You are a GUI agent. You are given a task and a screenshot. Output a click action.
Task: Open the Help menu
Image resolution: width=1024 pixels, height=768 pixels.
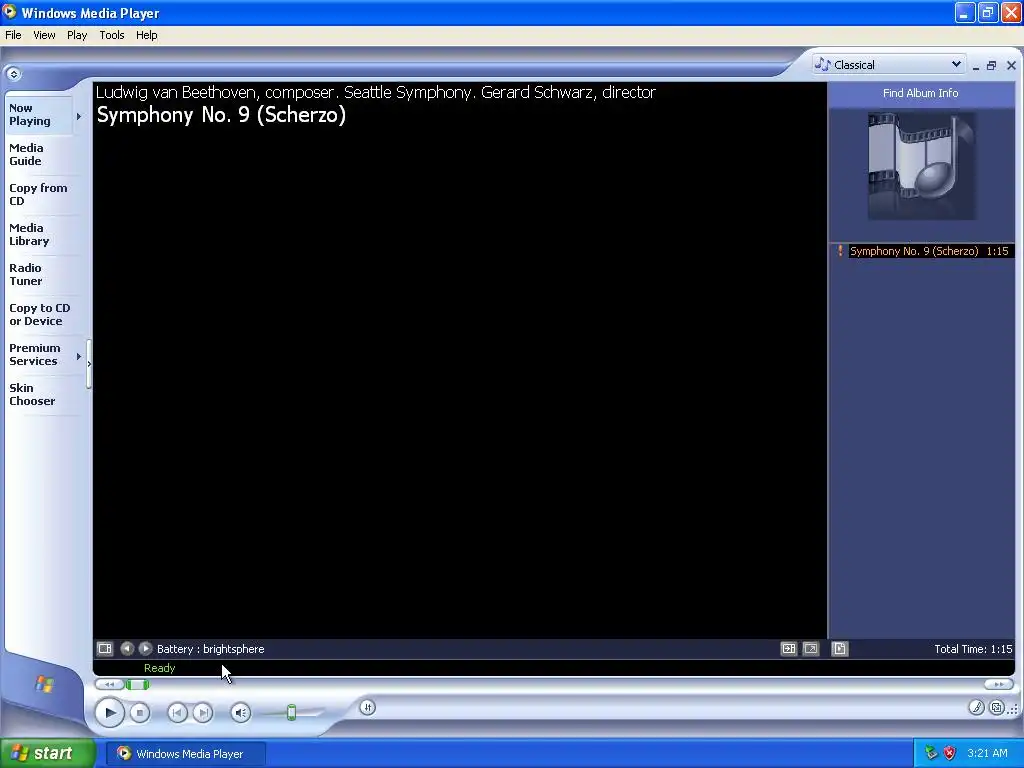(x=146, y=35)
